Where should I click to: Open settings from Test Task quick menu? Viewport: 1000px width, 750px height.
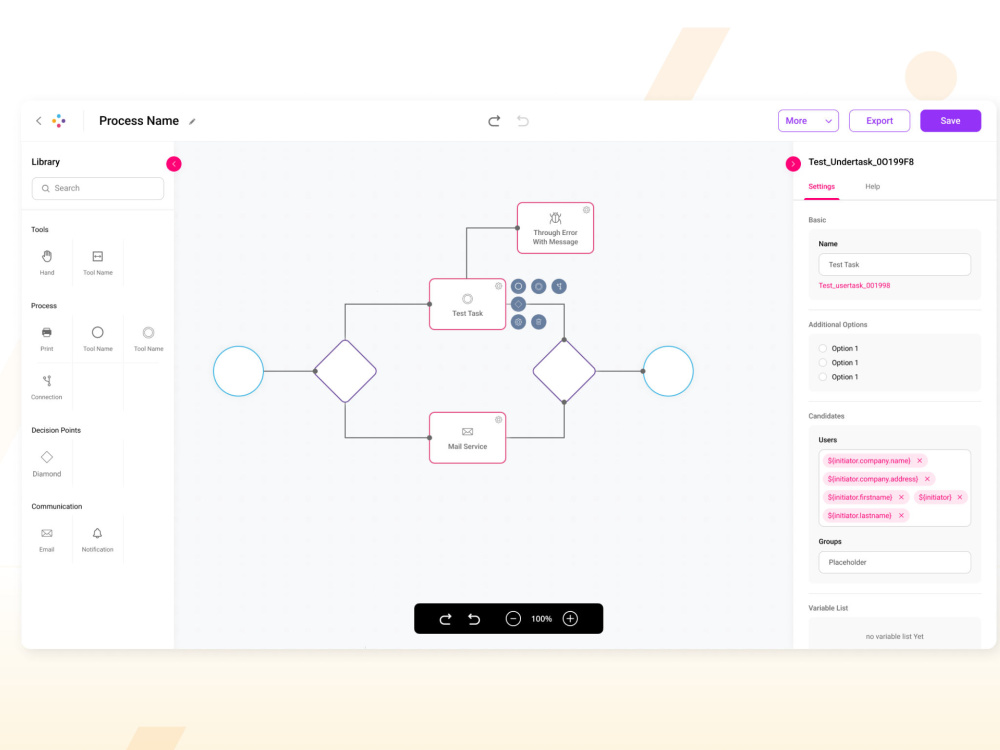click(518, 322)
